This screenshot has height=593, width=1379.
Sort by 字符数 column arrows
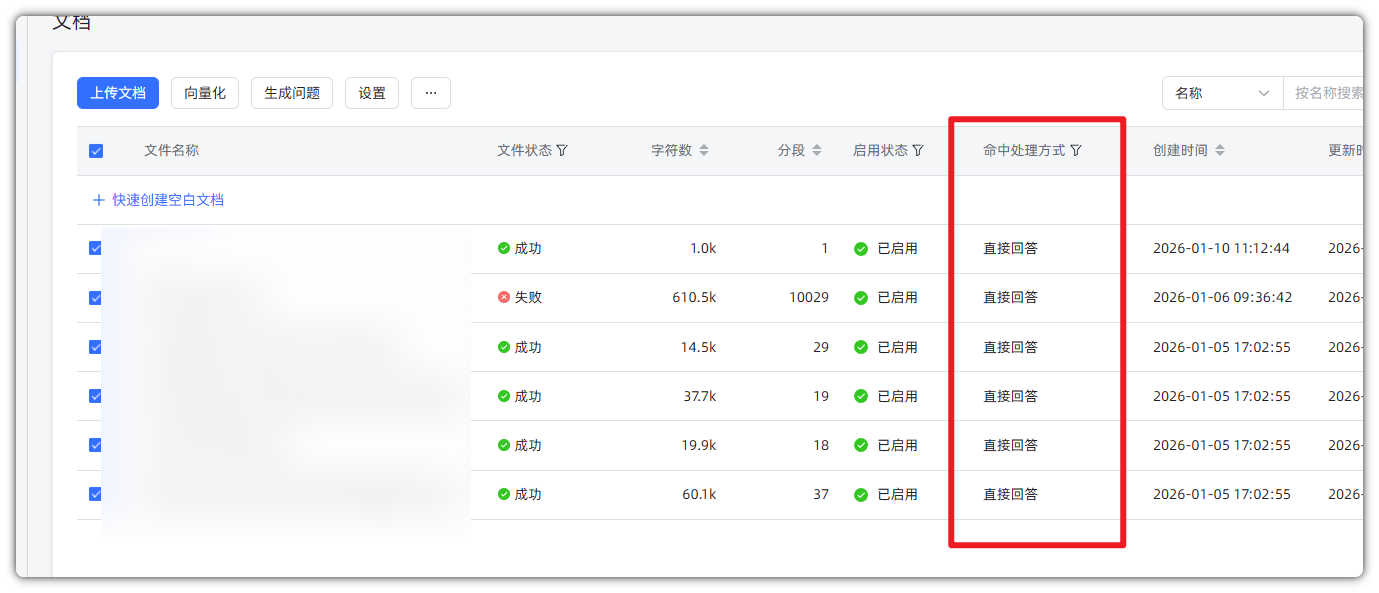(x=704, y=150)
